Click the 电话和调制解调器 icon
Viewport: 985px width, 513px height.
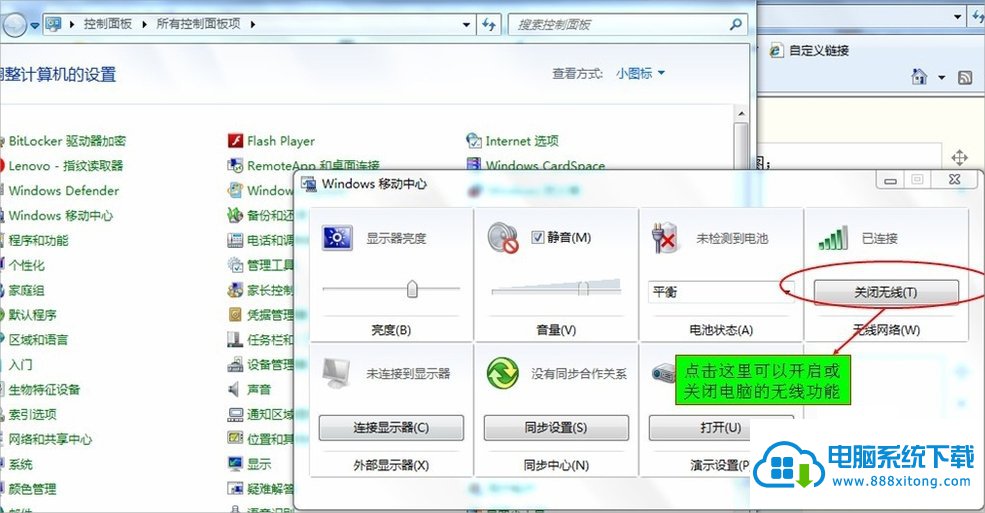235,240
